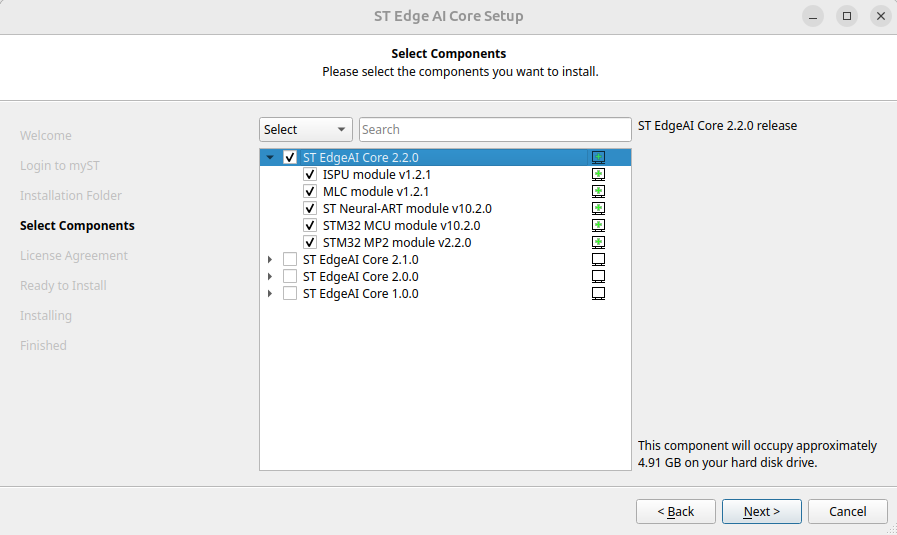Uncheck the ST EdgeAI Core 2.2.0 checkbox
Image resolution: width=897 pixels, height=535 pixels.
[x=290, y=157]
